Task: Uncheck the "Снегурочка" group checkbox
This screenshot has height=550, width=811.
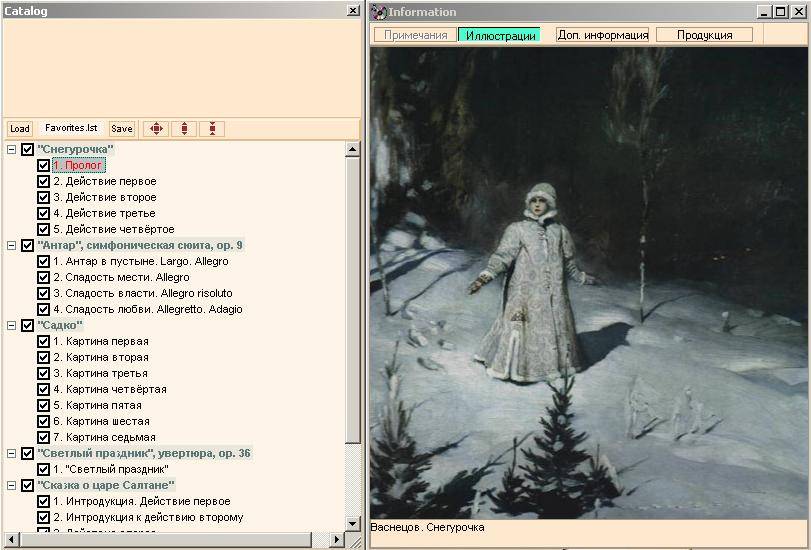Action: (x=27, y=150)
